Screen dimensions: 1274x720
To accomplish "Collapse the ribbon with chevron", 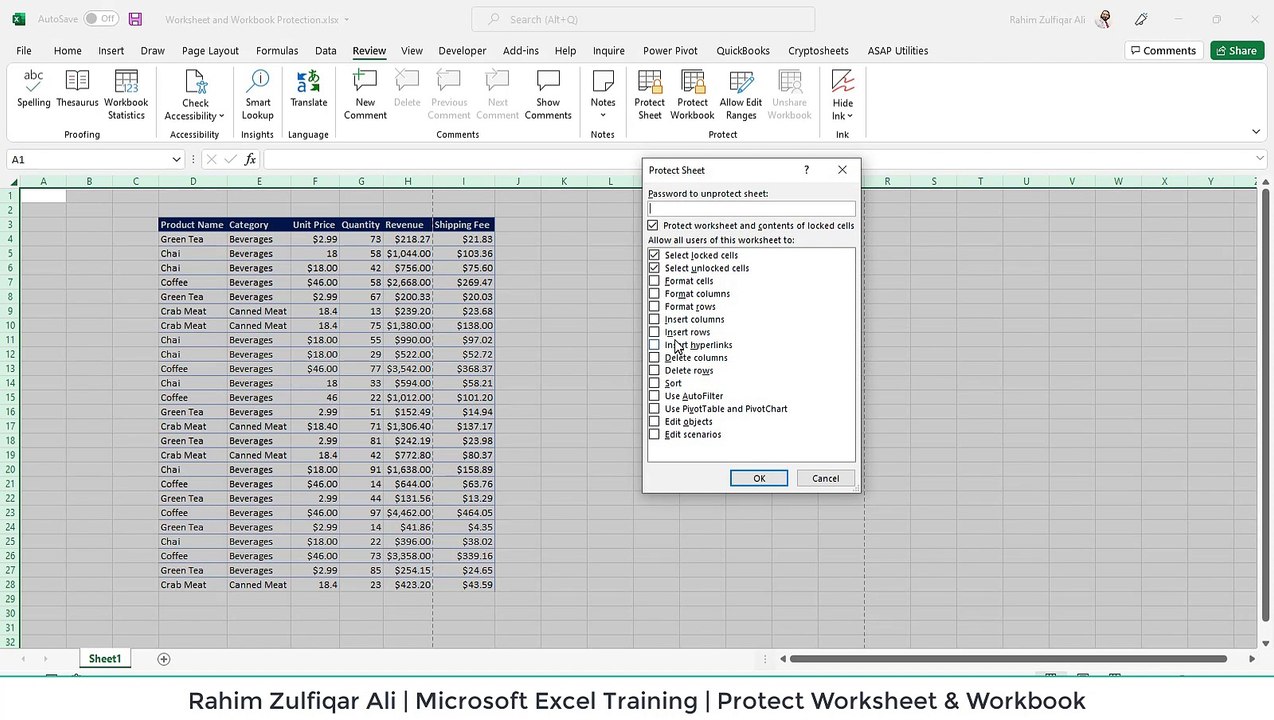I will pyautogui.click(x=1256, y=132).
